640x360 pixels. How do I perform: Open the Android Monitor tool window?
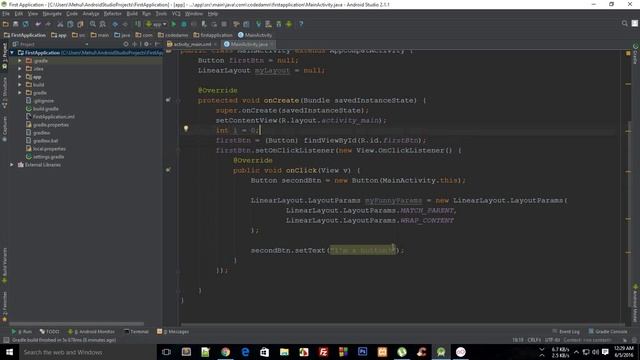click(91, 331)
